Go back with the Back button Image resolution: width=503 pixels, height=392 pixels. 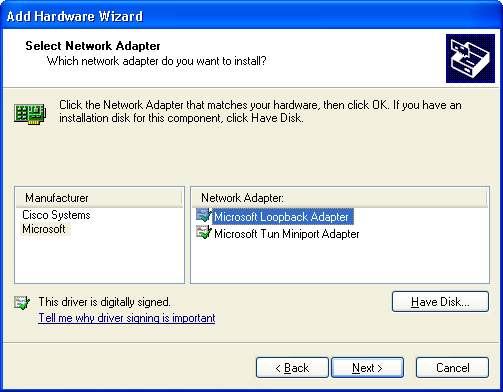[x=292, y=368]
